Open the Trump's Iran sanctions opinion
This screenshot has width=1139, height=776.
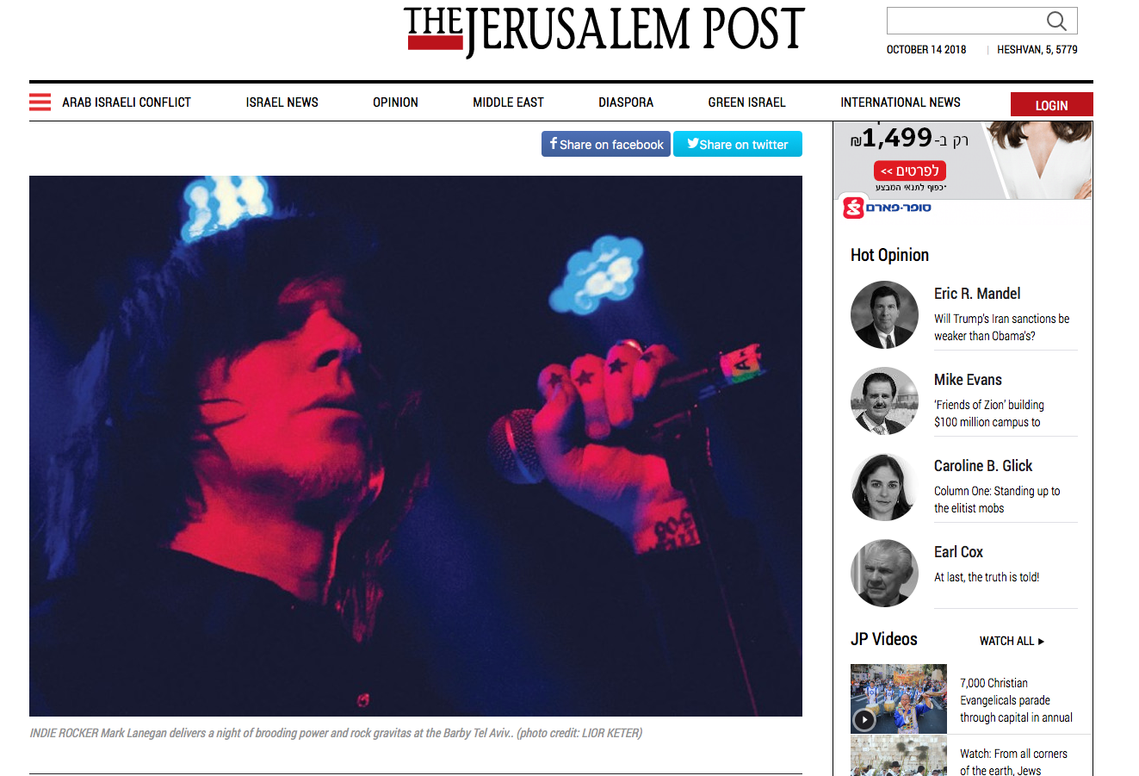(x=1002, y=327)
